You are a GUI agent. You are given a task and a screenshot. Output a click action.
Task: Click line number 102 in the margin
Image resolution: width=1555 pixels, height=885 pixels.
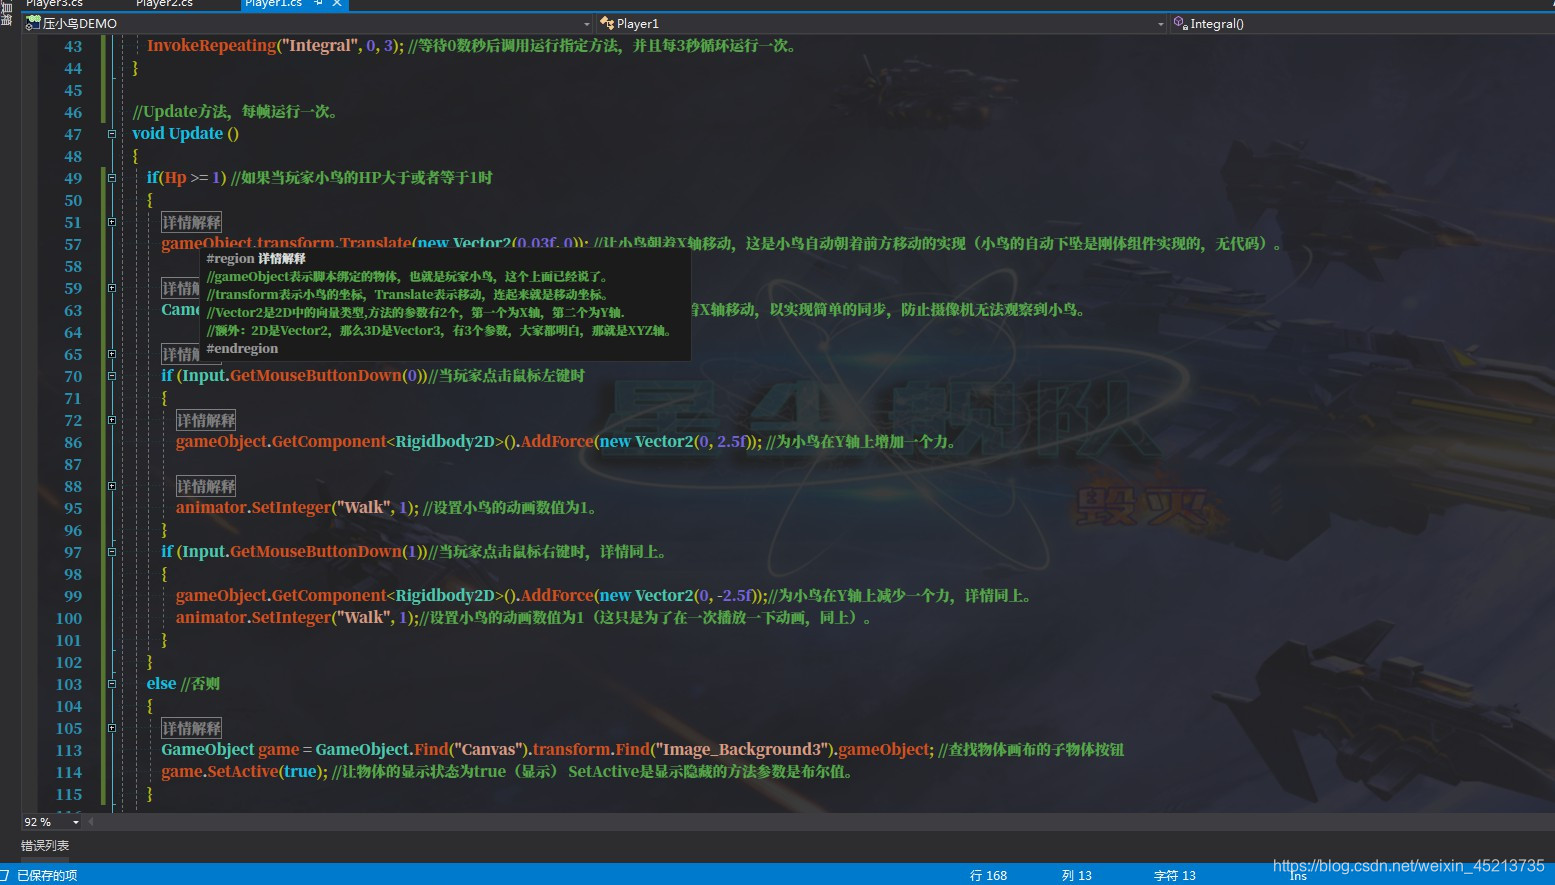click(69, 662)
